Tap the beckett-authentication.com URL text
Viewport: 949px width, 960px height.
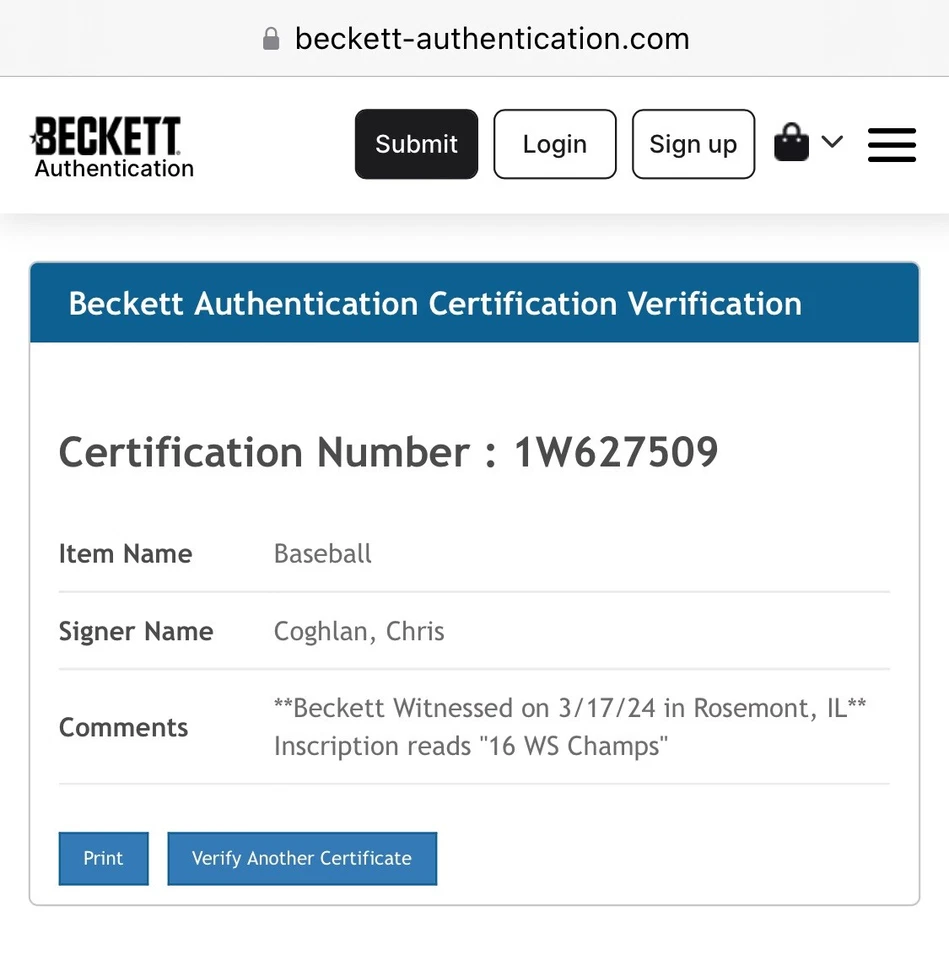point(492,39)
